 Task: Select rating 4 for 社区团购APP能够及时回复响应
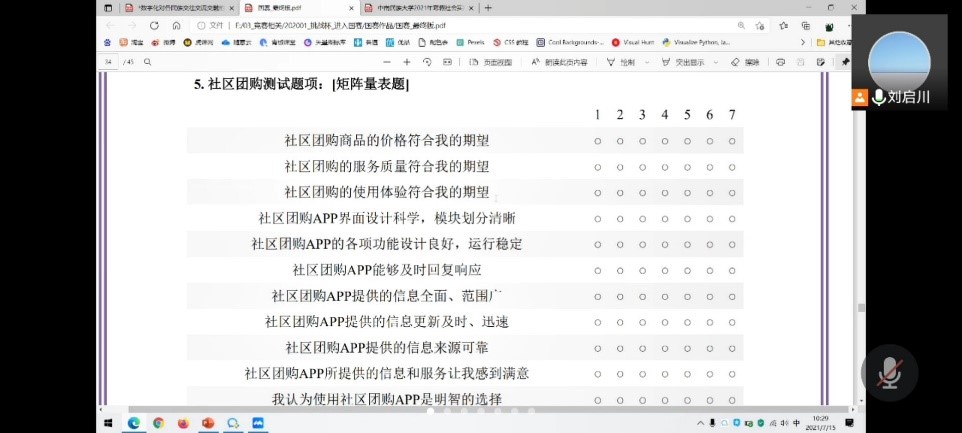(x=664, y=270)
